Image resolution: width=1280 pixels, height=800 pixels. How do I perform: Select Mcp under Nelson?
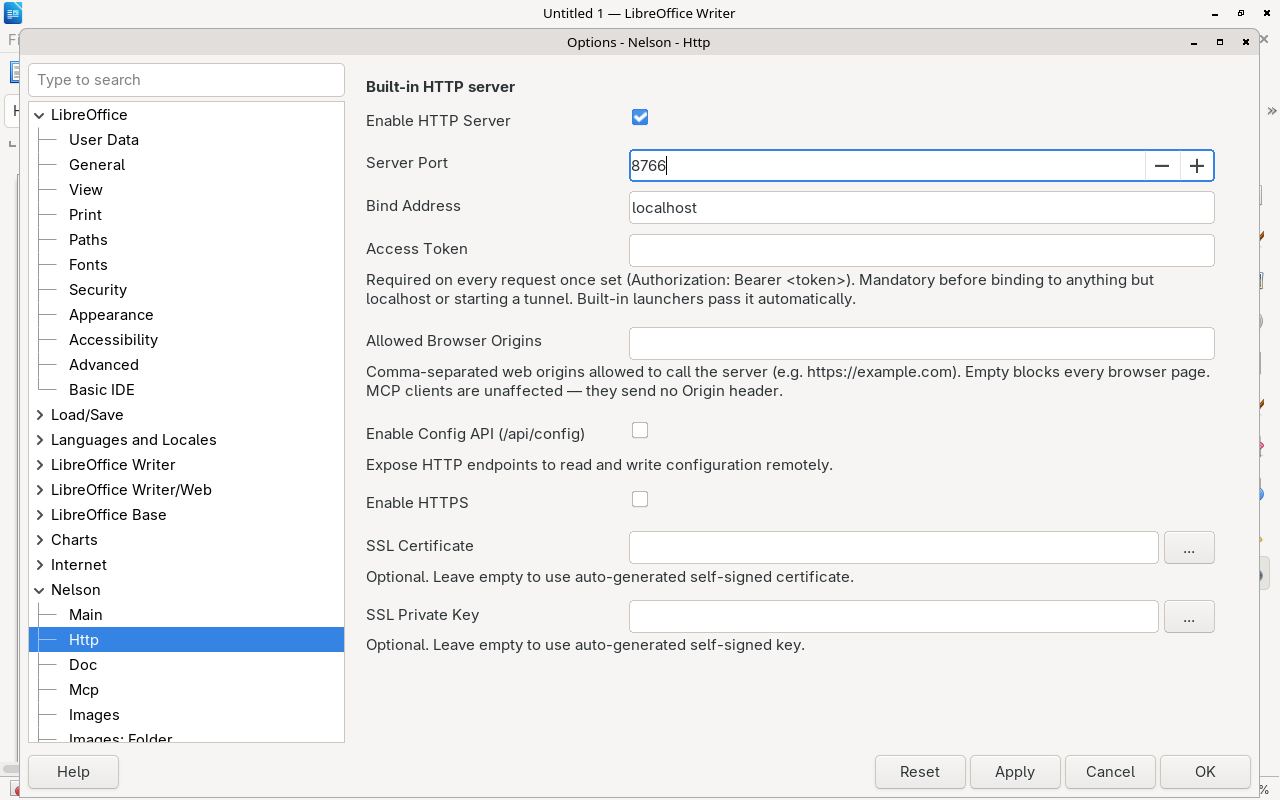click(84, 690)
